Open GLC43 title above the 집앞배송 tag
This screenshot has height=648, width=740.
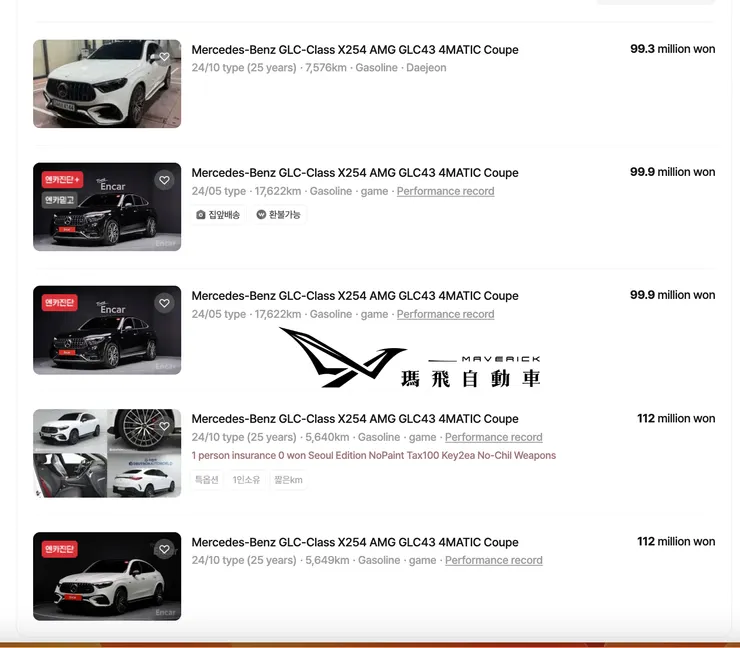point(355,173)
